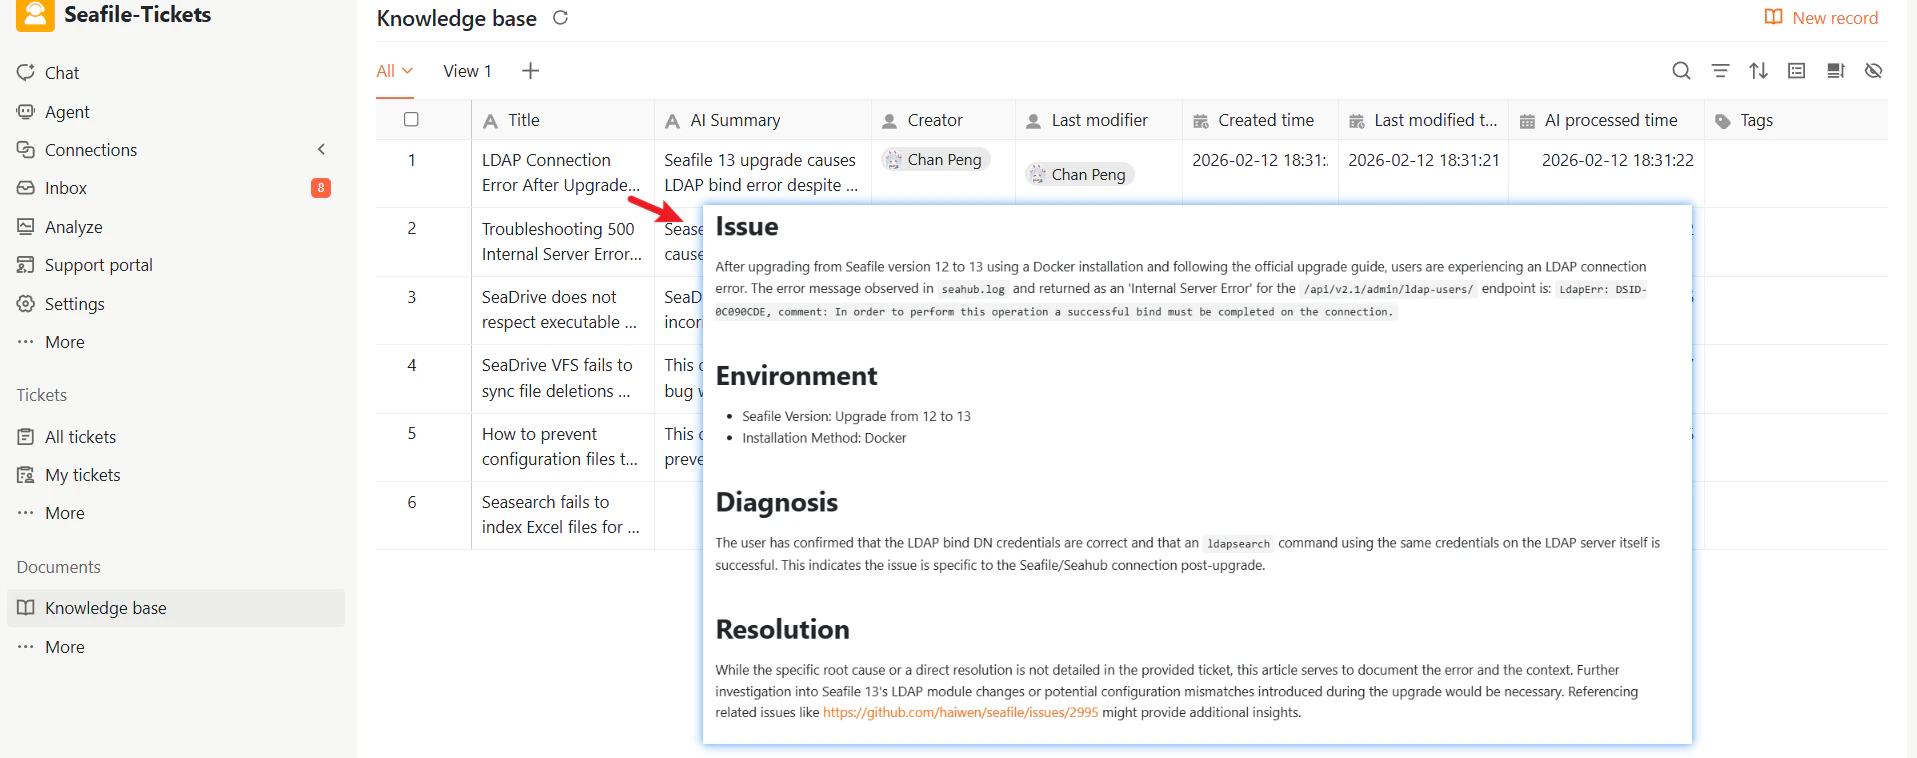
Task: Expand More under the Documents section
Action: [64, 647]
